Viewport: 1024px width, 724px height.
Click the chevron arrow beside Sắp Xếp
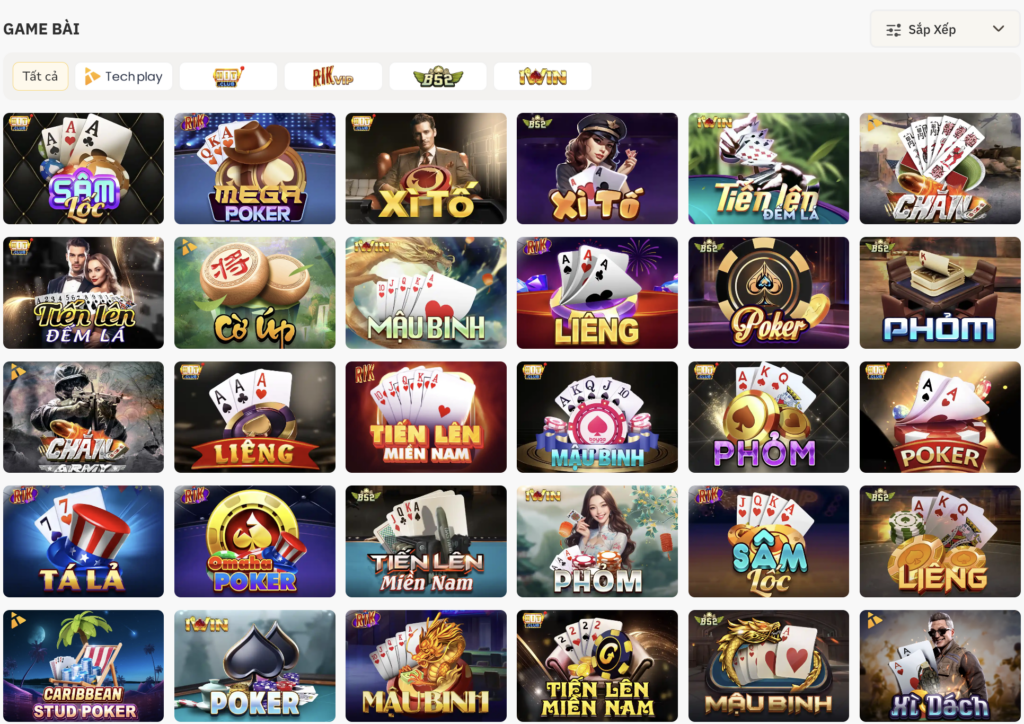[x=998, y=29]
